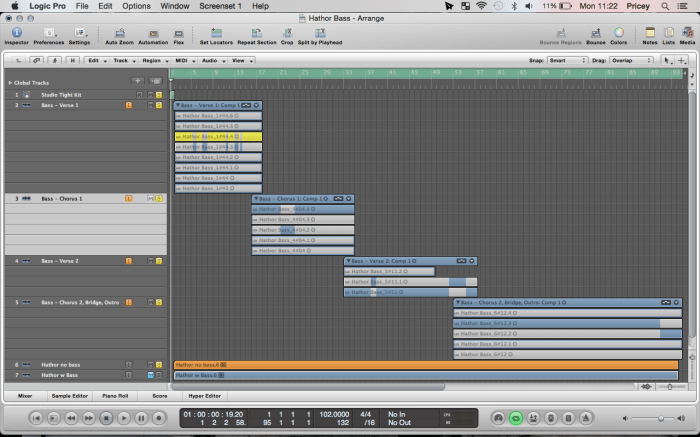Solo the Bass - Chorus 1 track
The height and width of the screenshot is (437, 700).
(158, 199)
